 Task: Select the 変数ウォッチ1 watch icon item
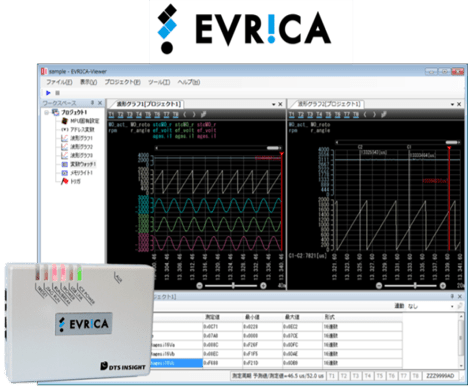[65, 164]
